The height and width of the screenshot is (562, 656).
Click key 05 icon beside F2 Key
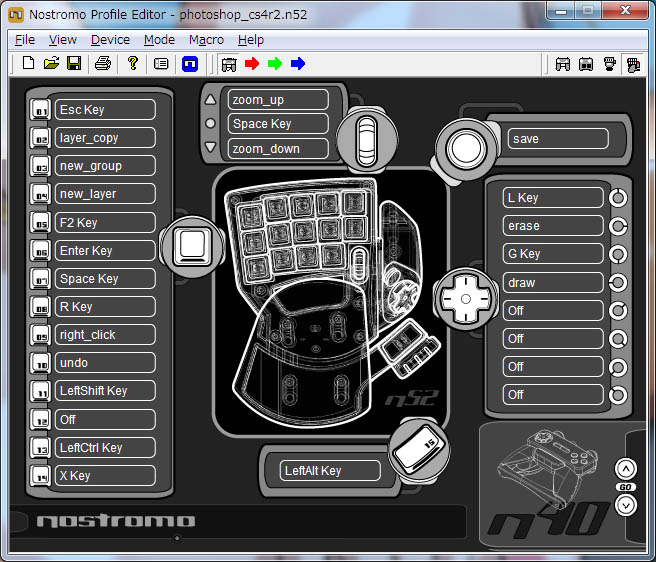(x=41, y=223)
